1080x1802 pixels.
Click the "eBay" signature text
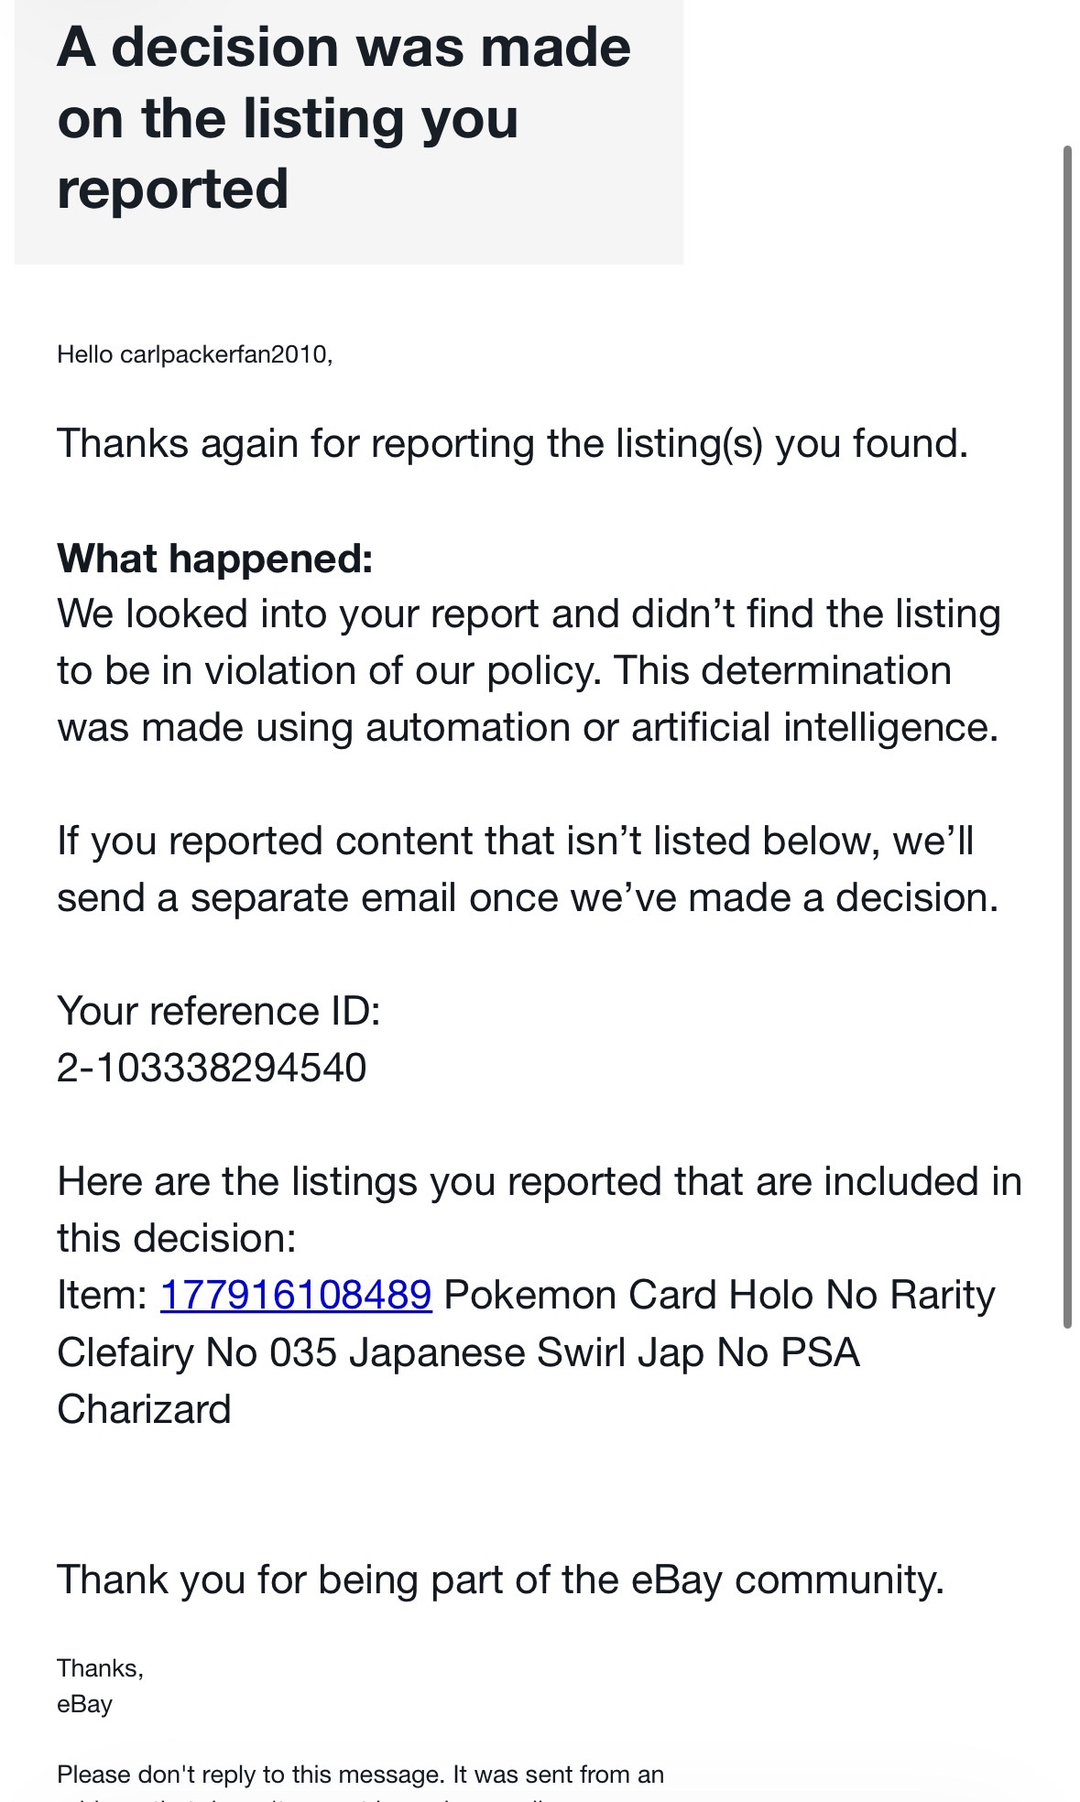85,1704
